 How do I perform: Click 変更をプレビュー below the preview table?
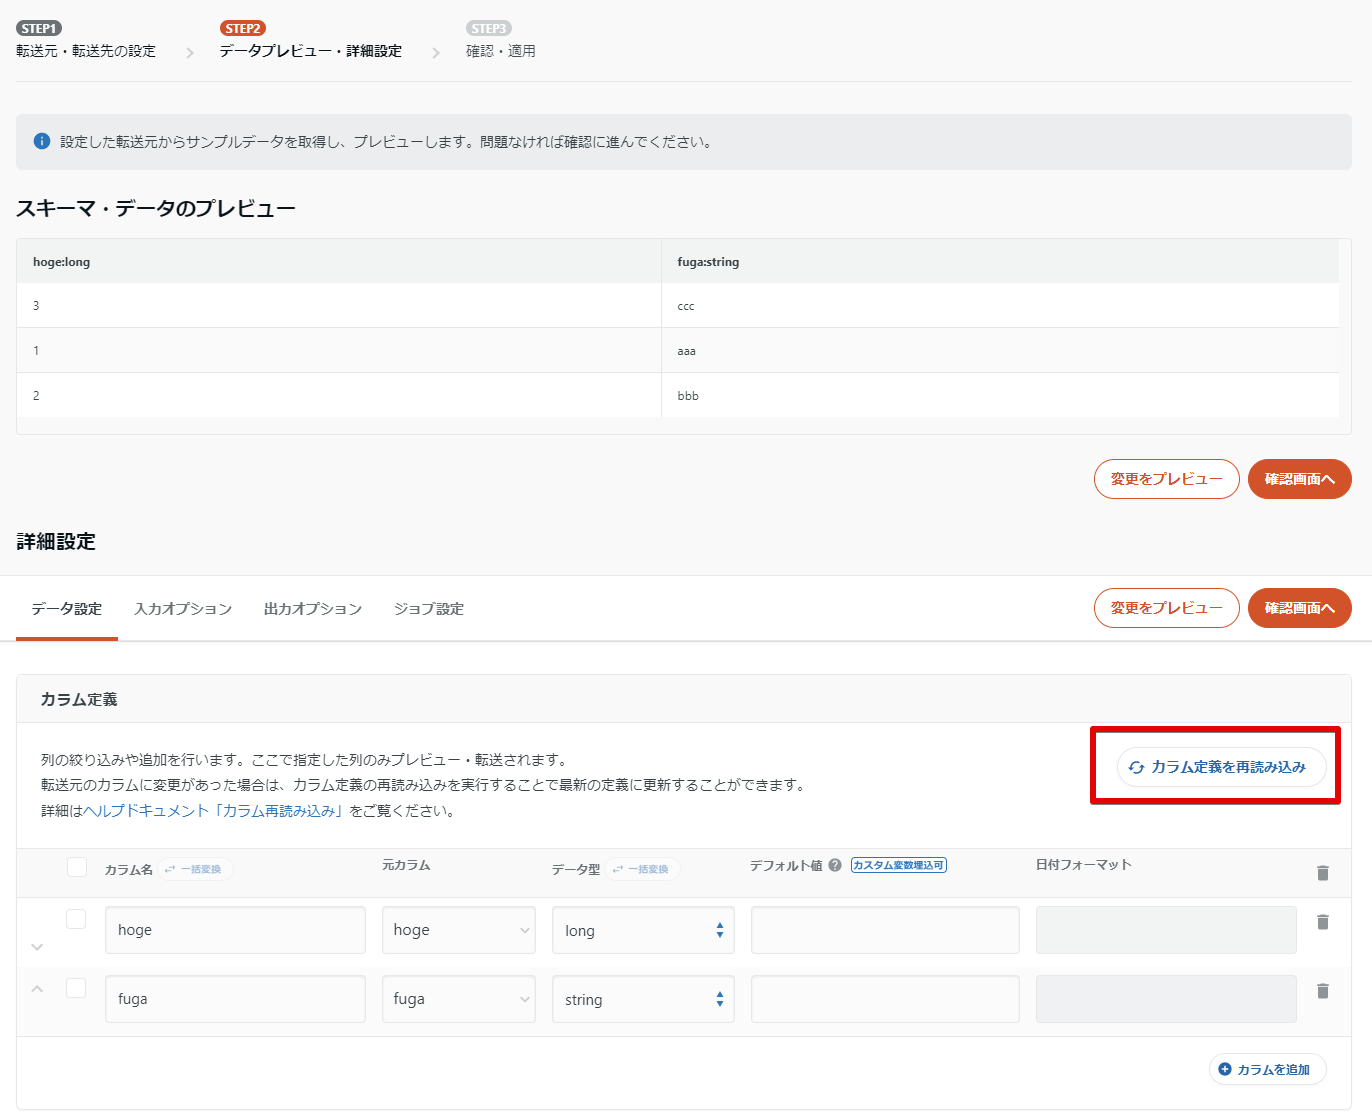tap(1167, 479)
